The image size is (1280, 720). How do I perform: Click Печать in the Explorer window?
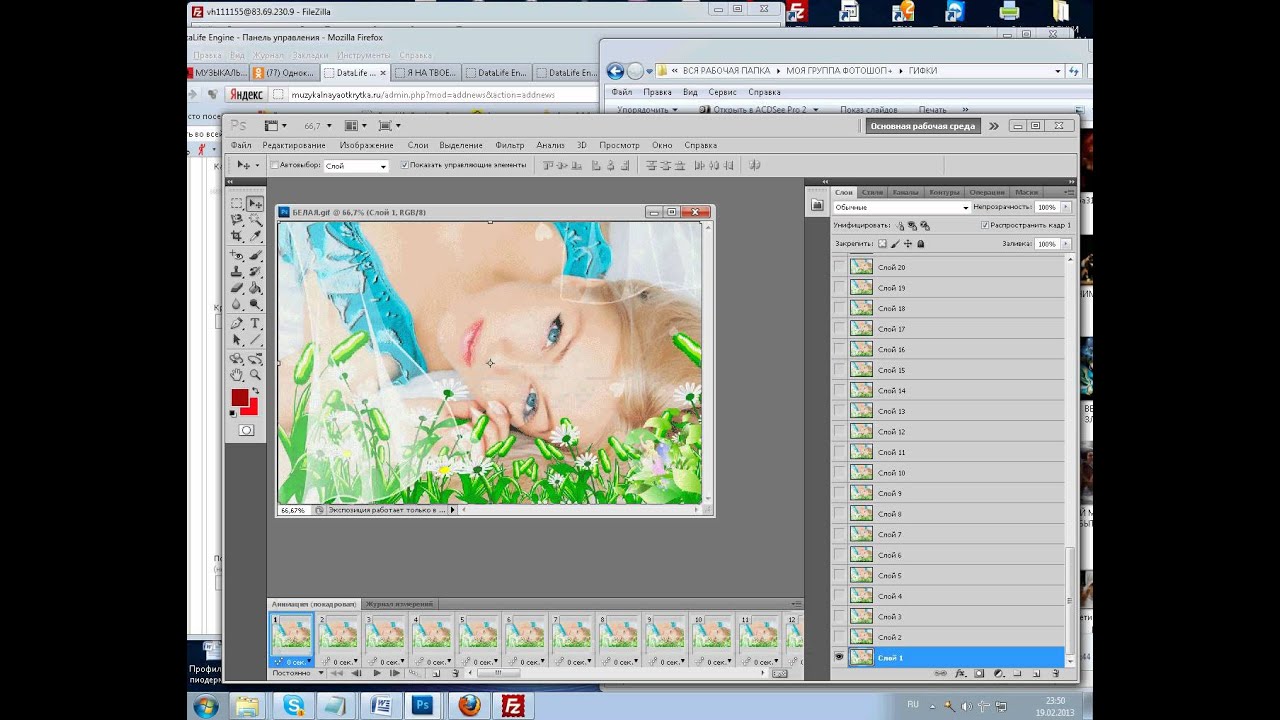tap(932, 109)
